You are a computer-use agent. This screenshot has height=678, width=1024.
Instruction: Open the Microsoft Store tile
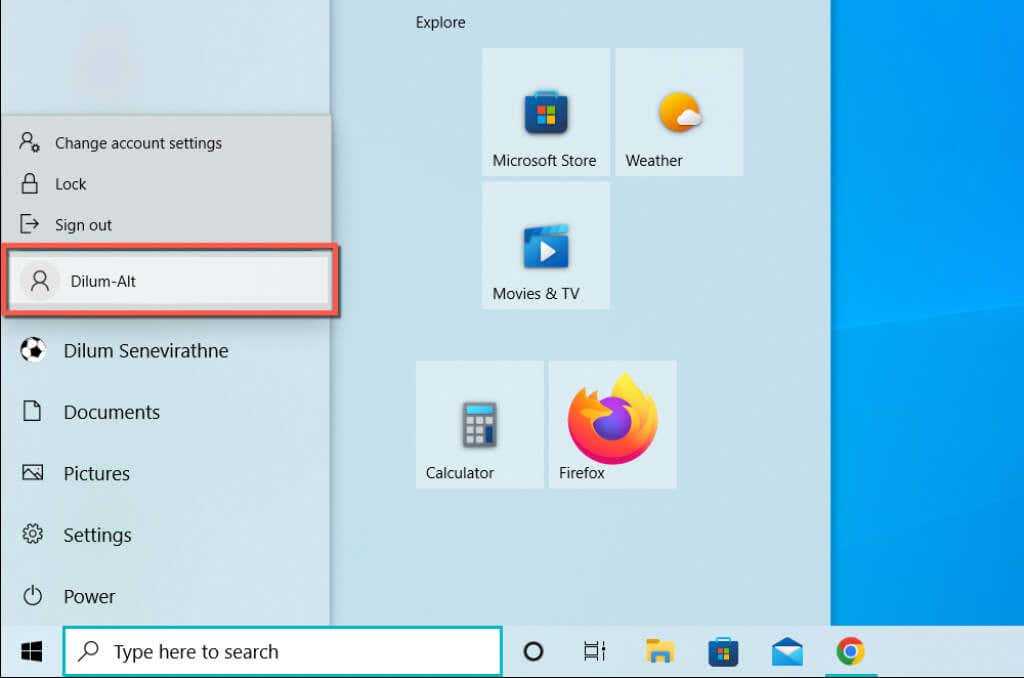click(x=545, y=112)
